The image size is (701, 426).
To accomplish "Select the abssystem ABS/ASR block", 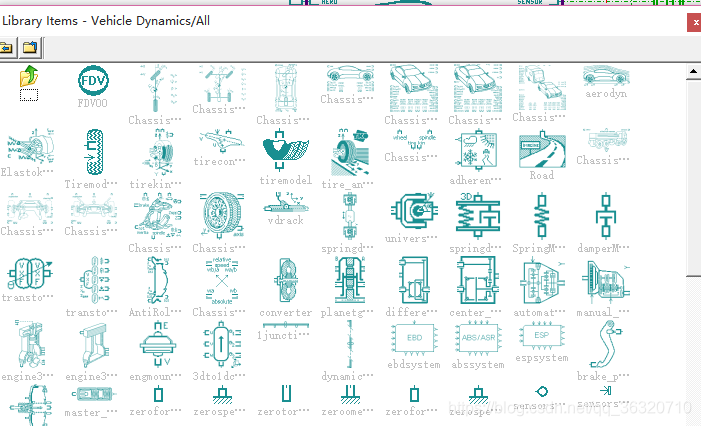I will pyautogui.click(x=477, y=338).
